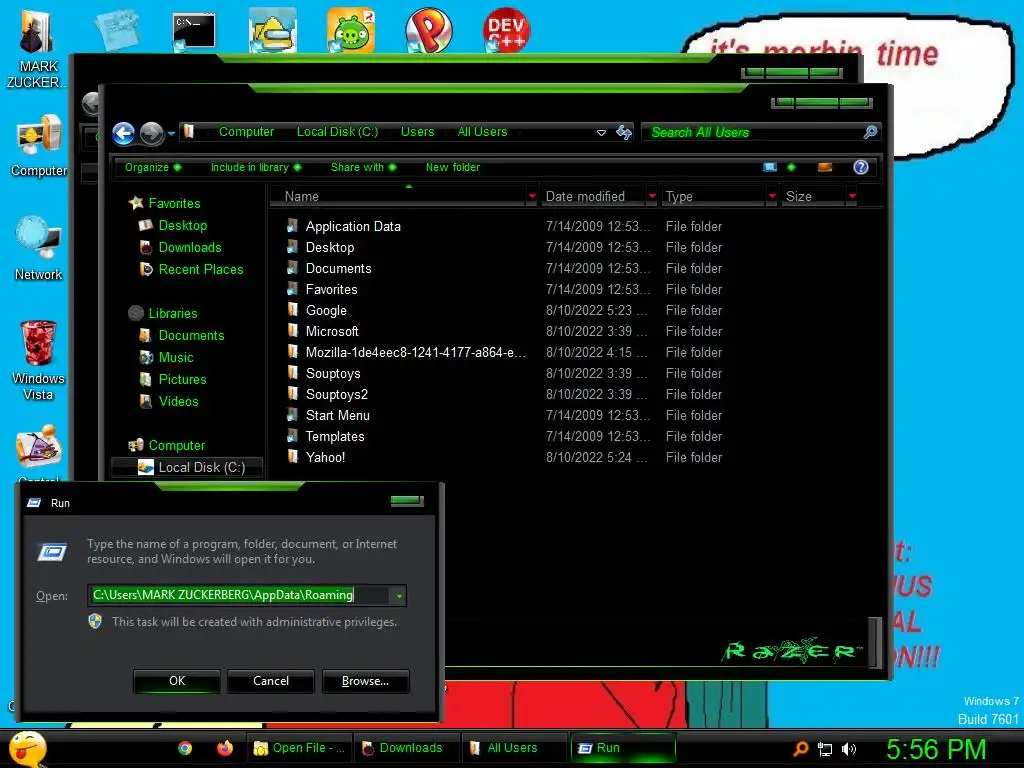Launch the Dev-C++ desktop shortcut
The width and height of the screenshot is (1024, 768).
(506, 30)
